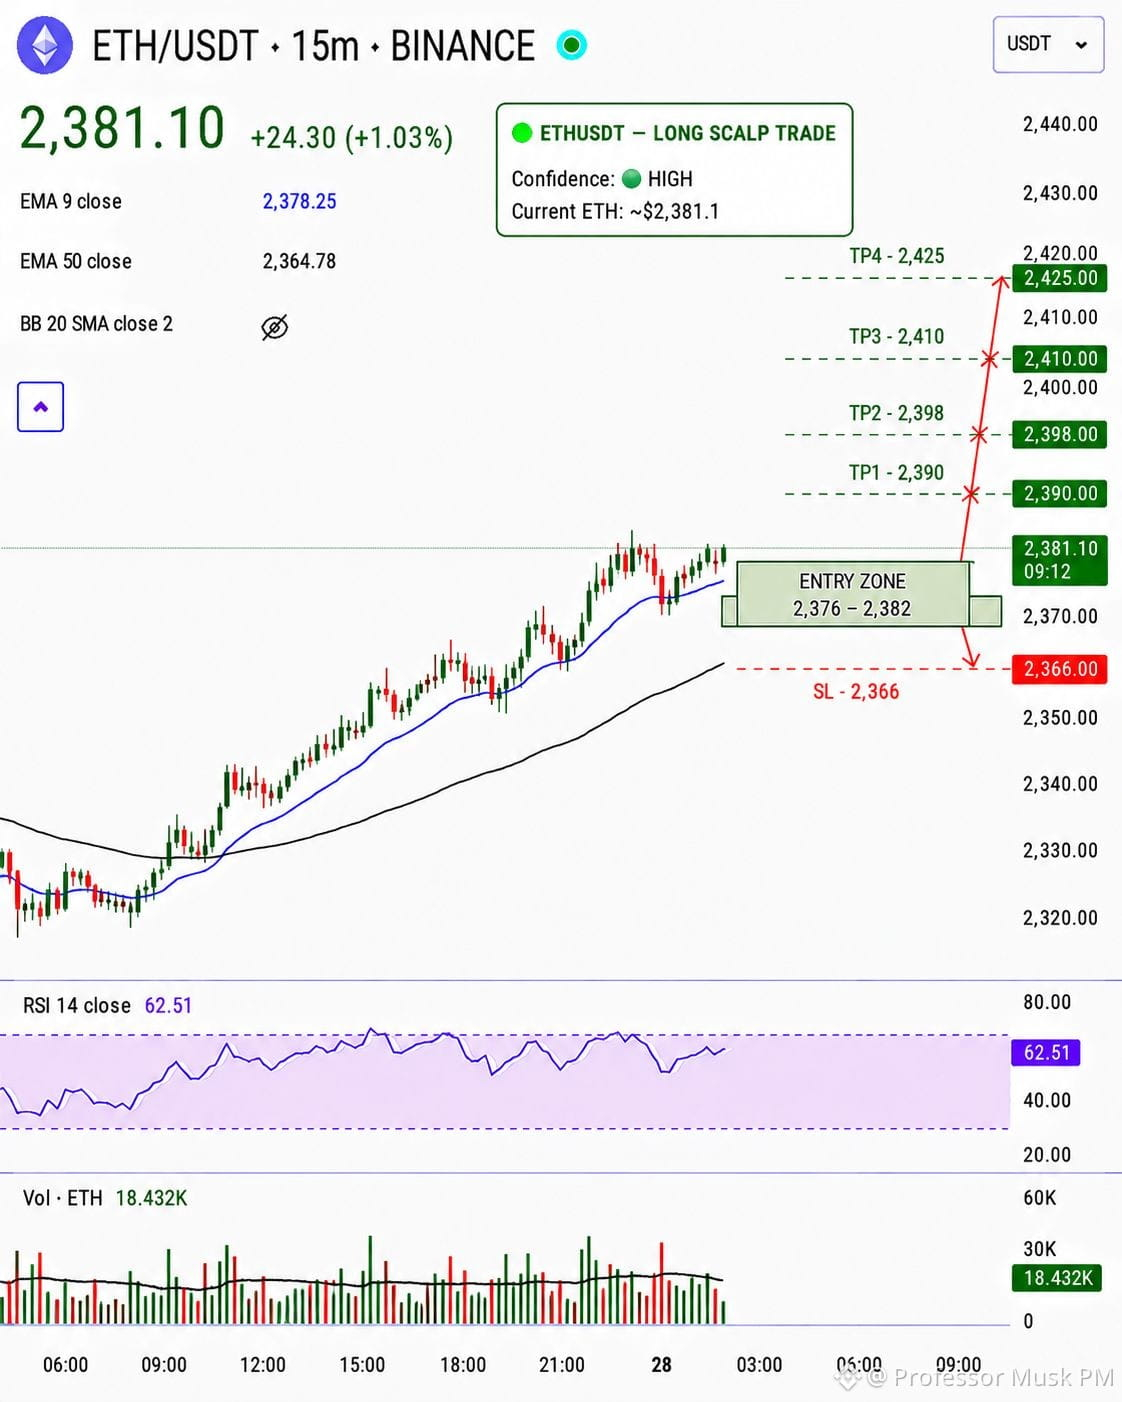This screenshot has height=1402, width=1122.
Task: Click the Current ETH: ~$2,381.1 line
Action: click(x=615, y=211)
